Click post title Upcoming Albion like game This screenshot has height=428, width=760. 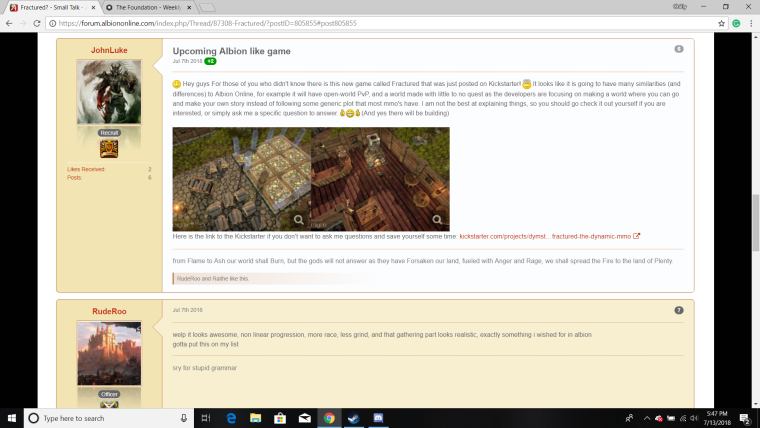232,51
